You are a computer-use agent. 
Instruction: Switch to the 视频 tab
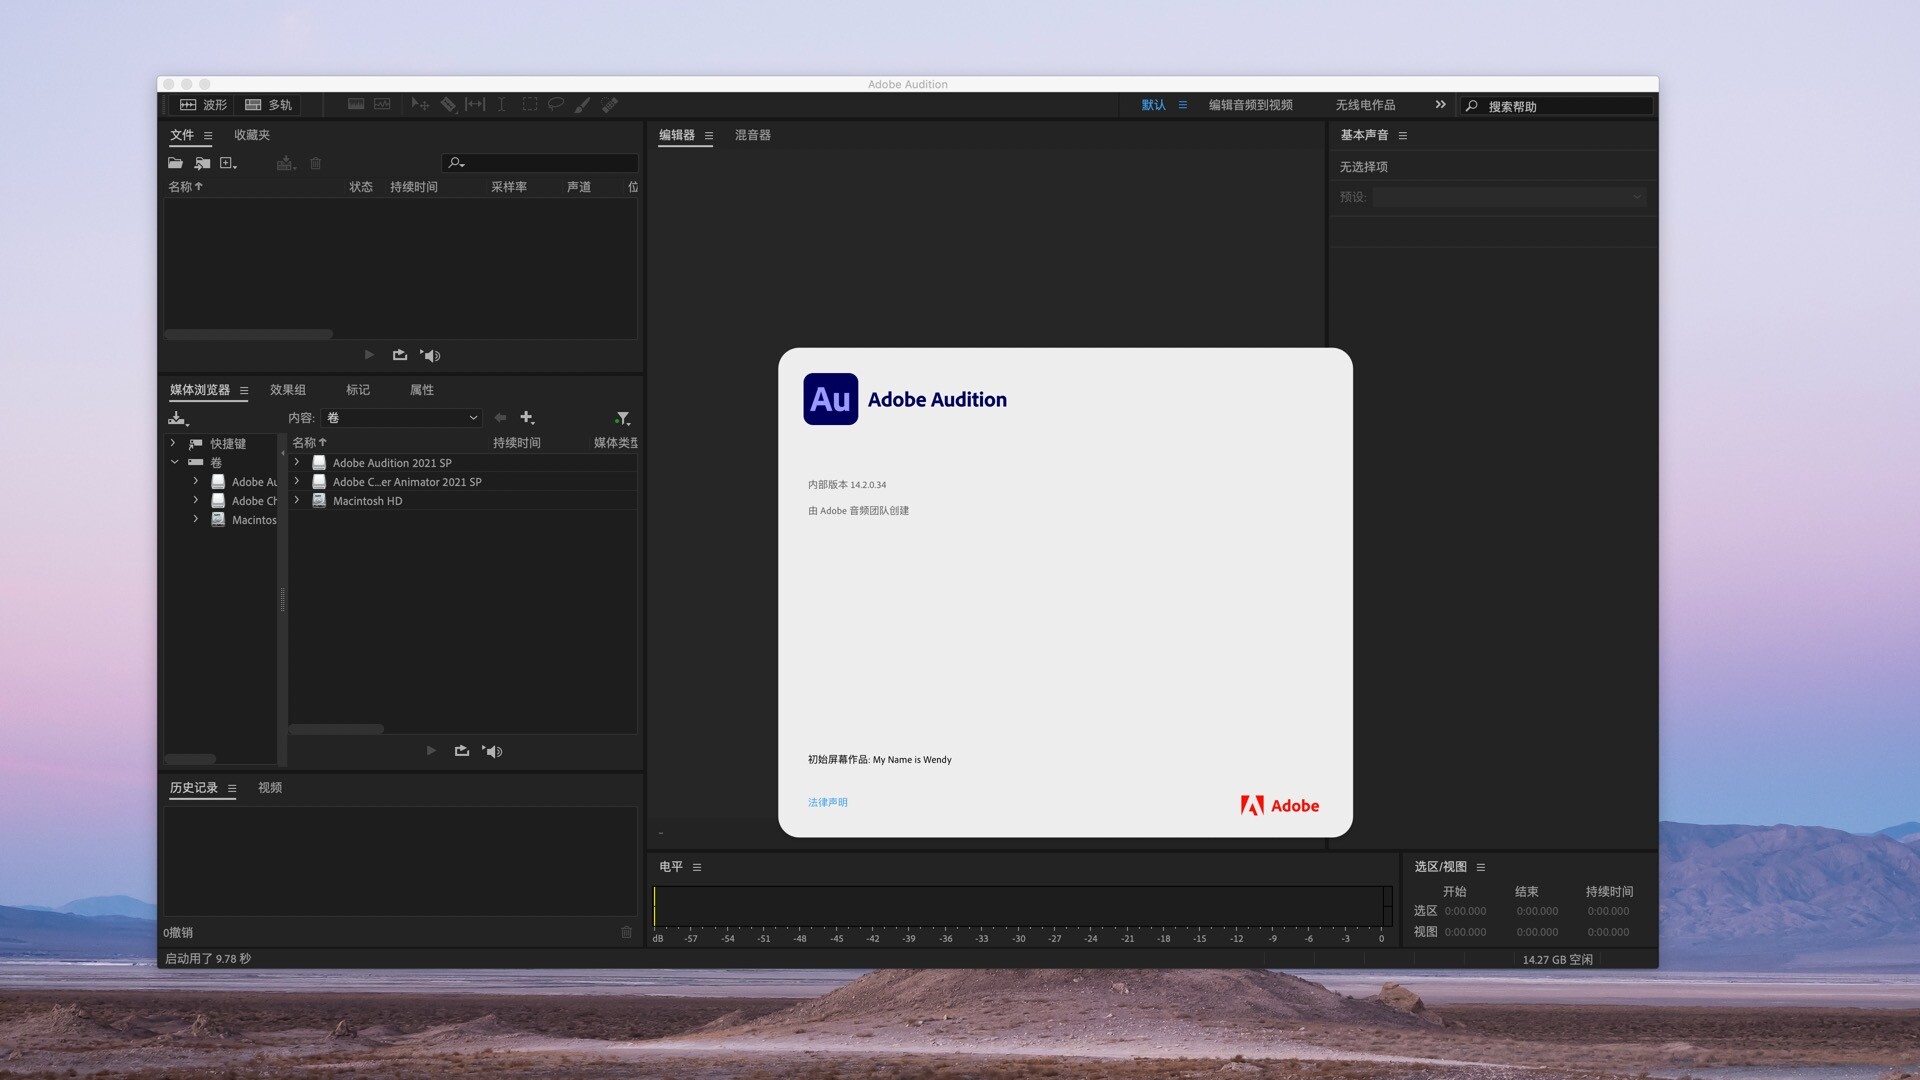point(270,788)
